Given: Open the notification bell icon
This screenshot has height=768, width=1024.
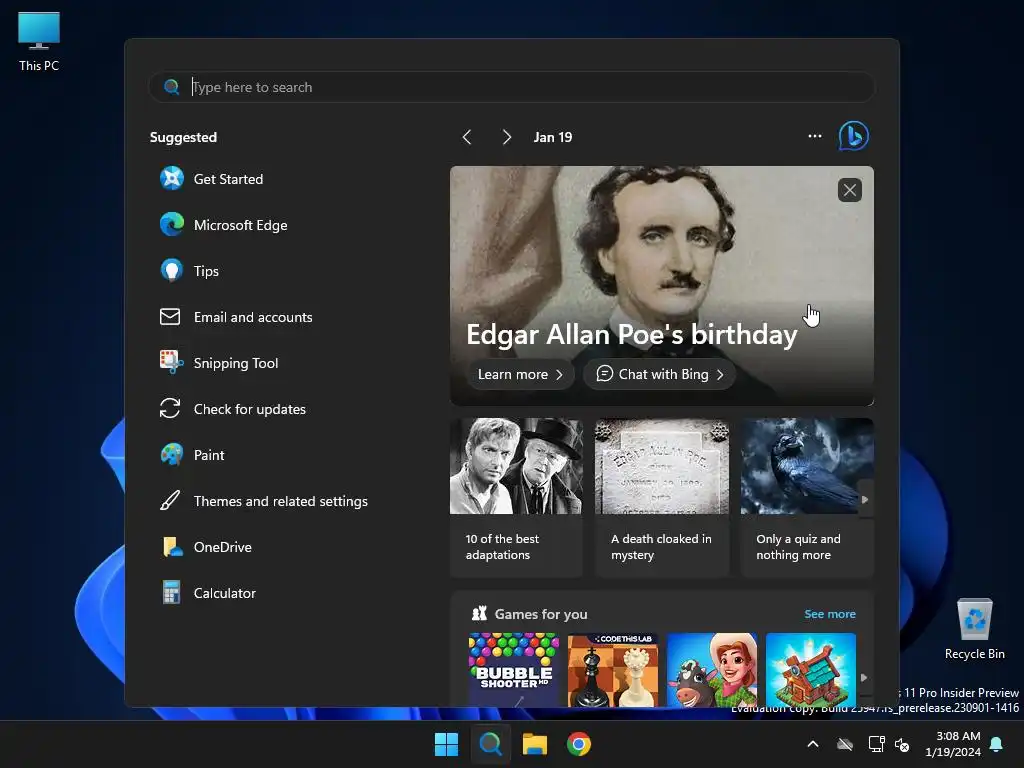Looking at the screenshot, I should click(x=997, y=744).
